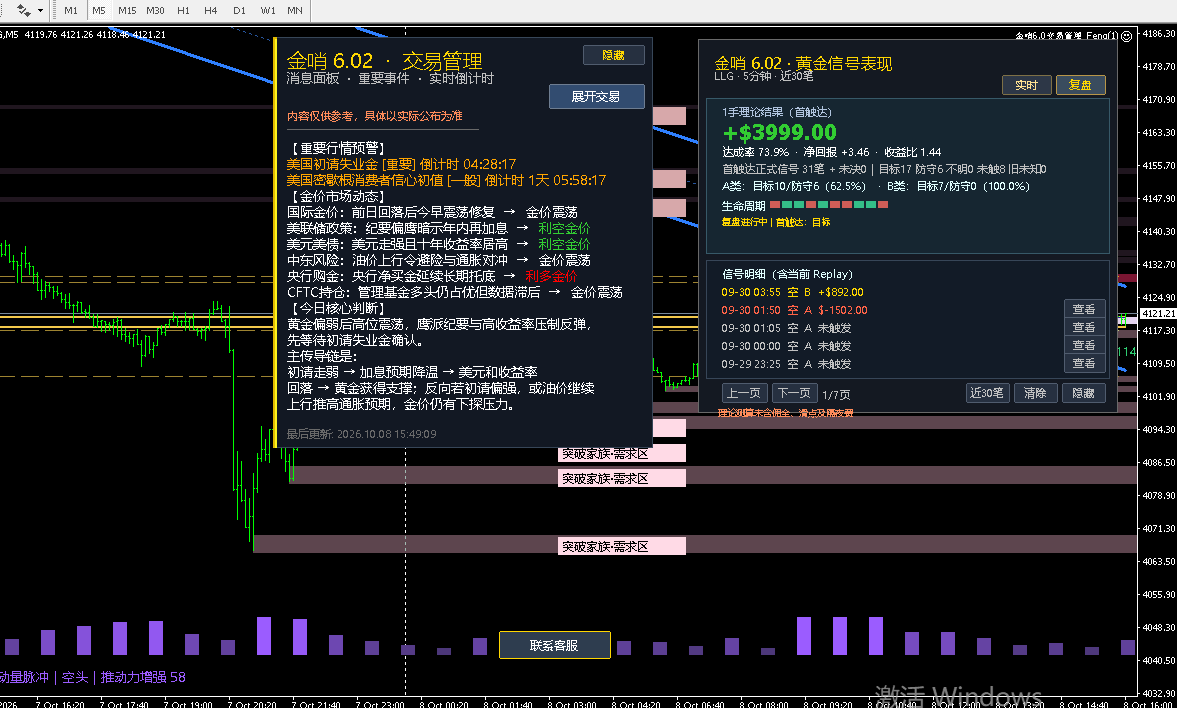Click the red 利多金价 label

coord(552,276)
